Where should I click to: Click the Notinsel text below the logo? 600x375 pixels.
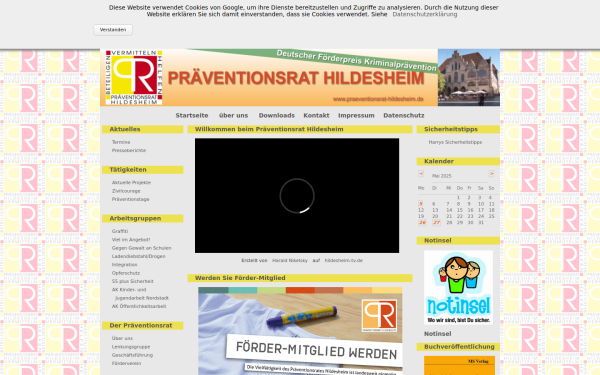coord(437,334)
